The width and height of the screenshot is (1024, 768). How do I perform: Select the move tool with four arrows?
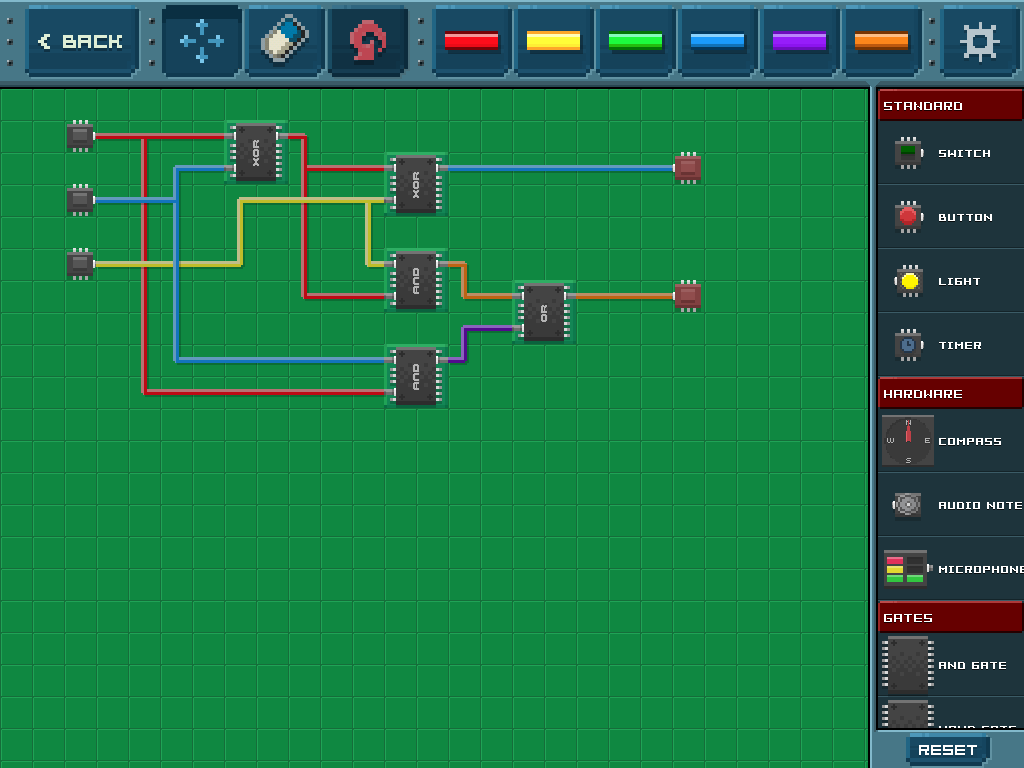pyautogui.click(x=202, y=42)
